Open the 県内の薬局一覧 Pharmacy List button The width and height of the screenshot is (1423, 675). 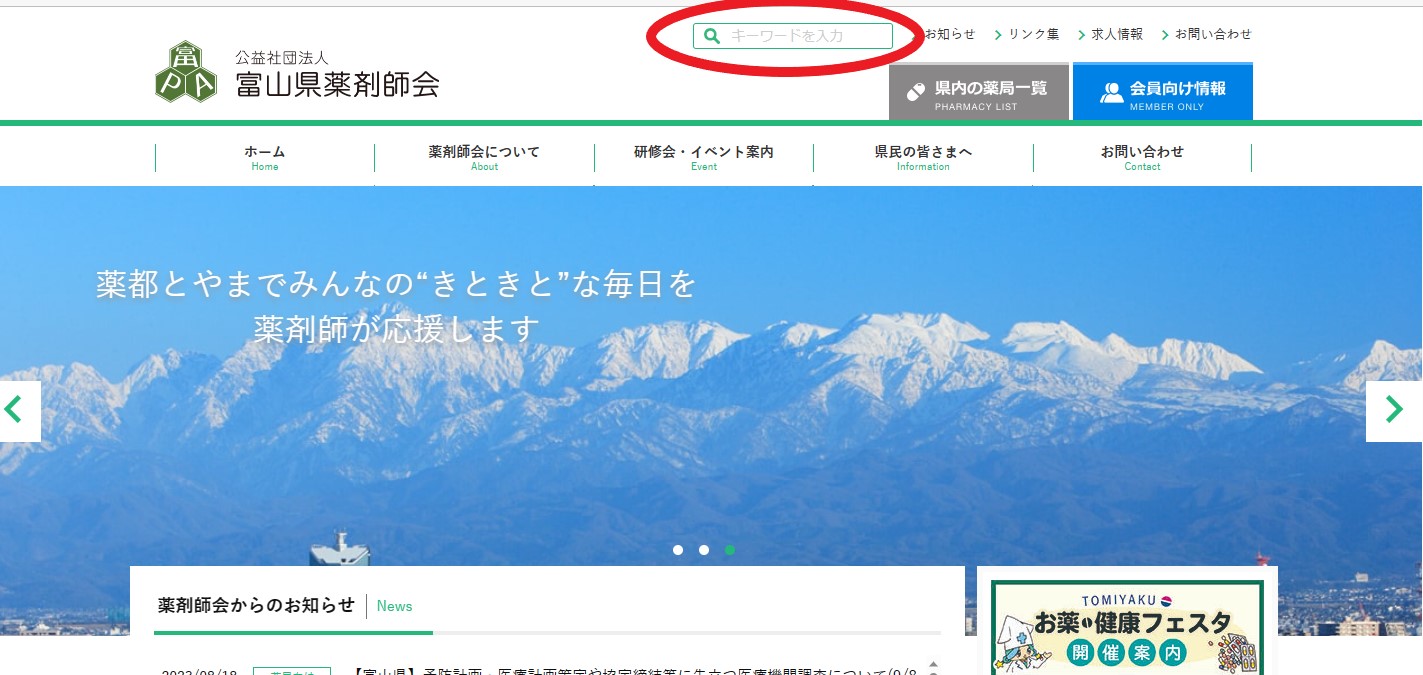979,92
